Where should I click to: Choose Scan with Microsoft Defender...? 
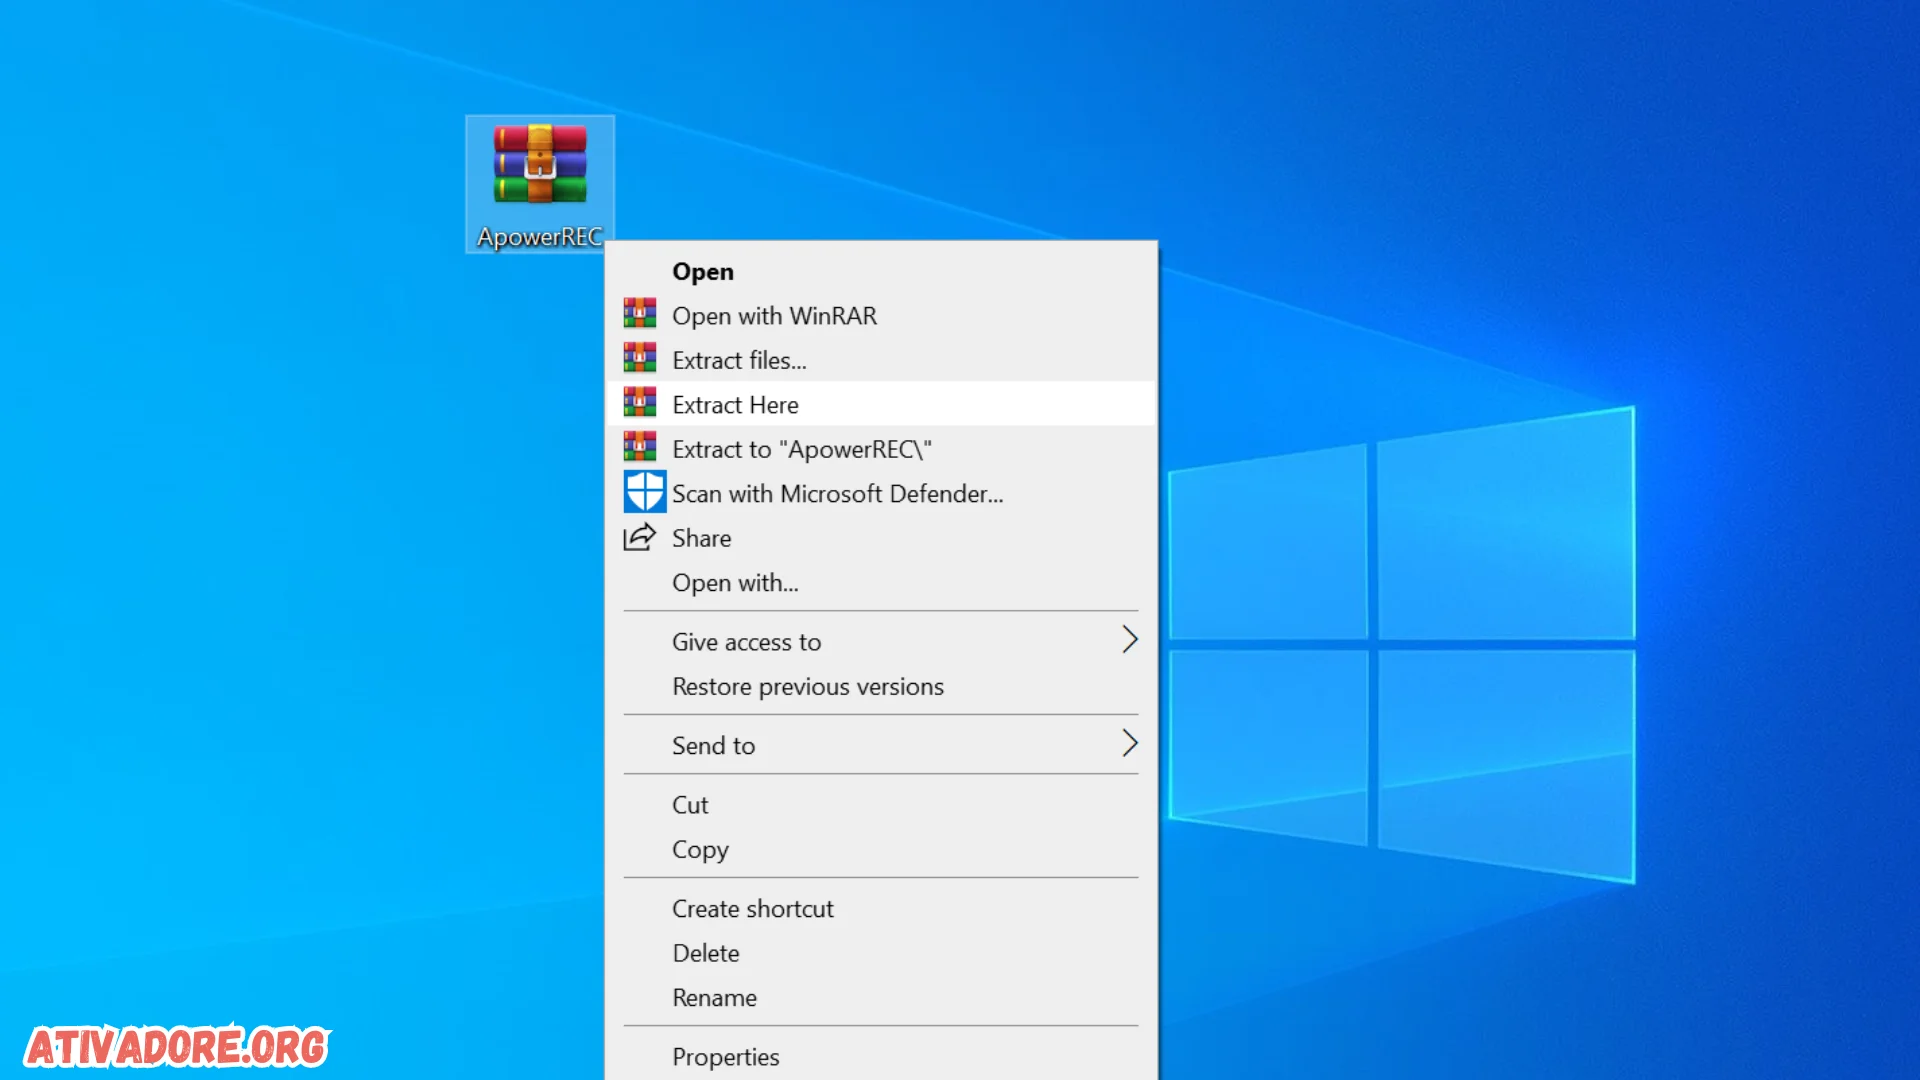881,493
